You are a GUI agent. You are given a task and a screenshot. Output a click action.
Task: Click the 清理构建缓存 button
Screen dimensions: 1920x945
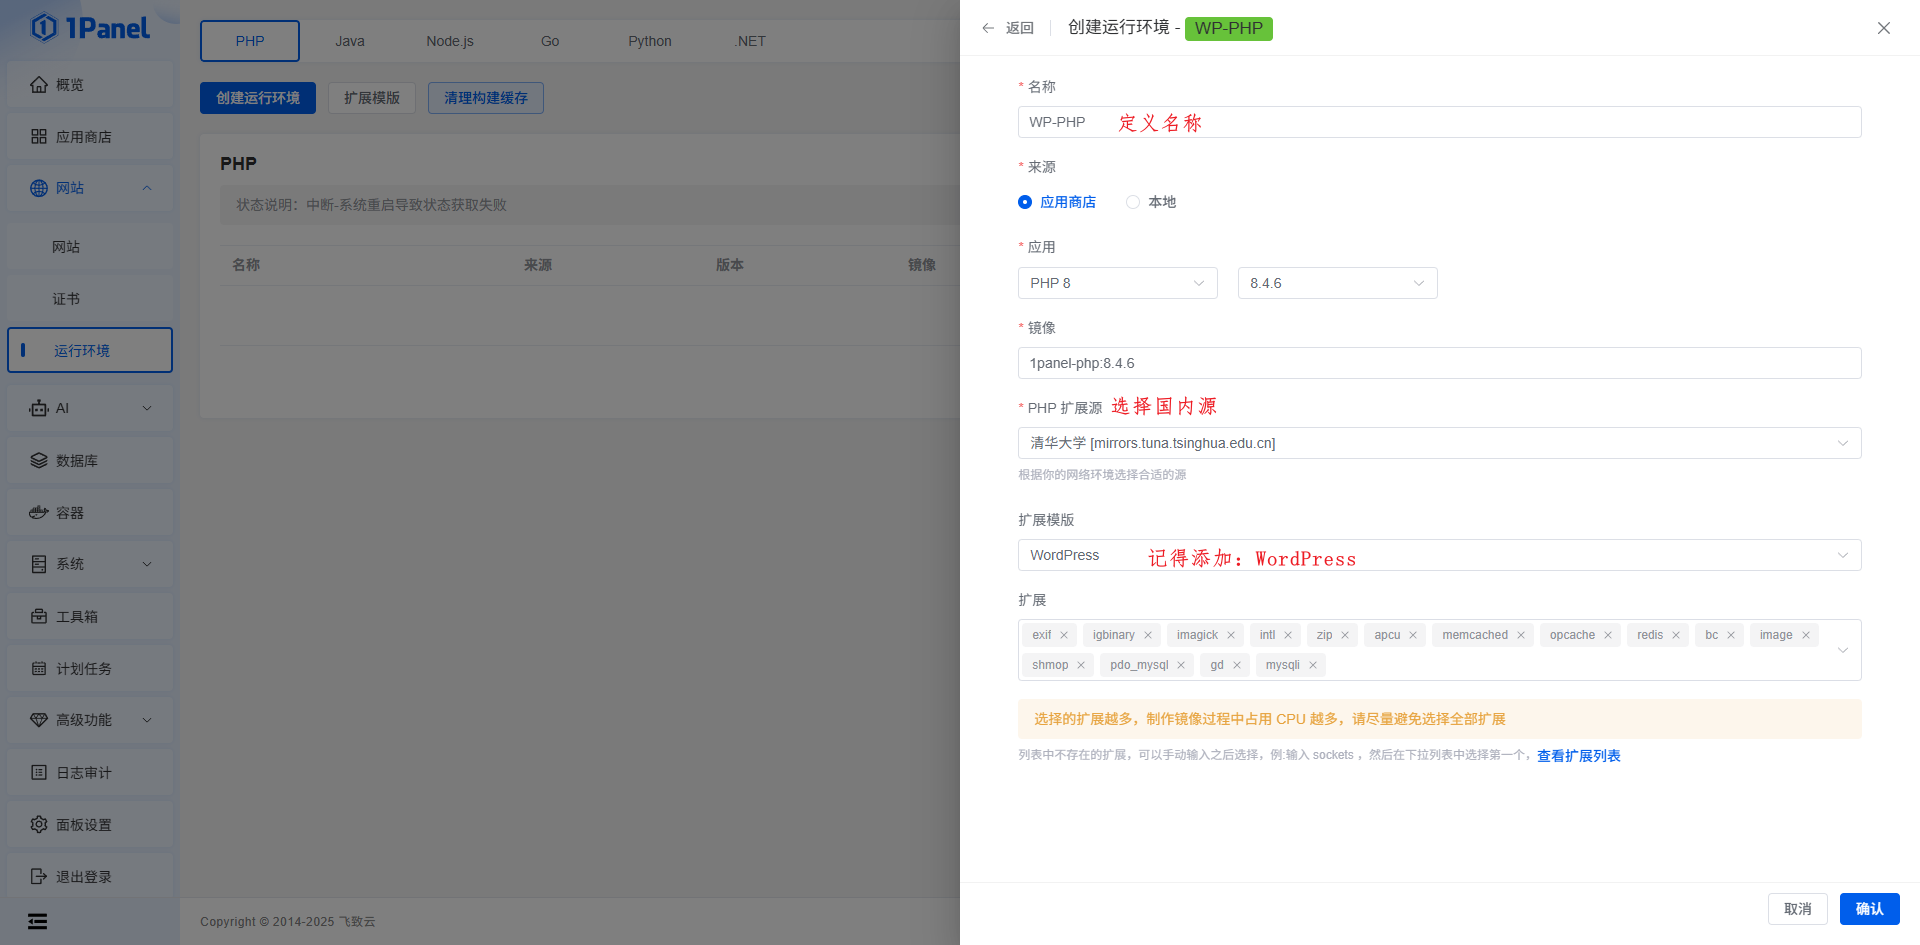[x=486, y=98]
